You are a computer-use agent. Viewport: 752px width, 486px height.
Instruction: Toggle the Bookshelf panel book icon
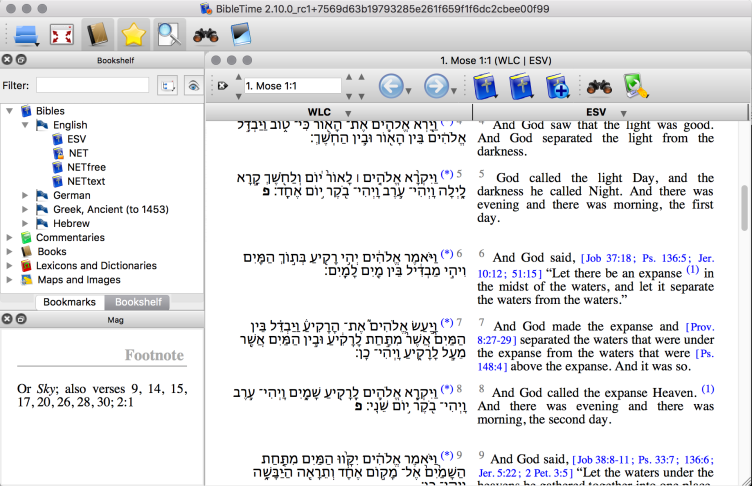tap(97, 34)
